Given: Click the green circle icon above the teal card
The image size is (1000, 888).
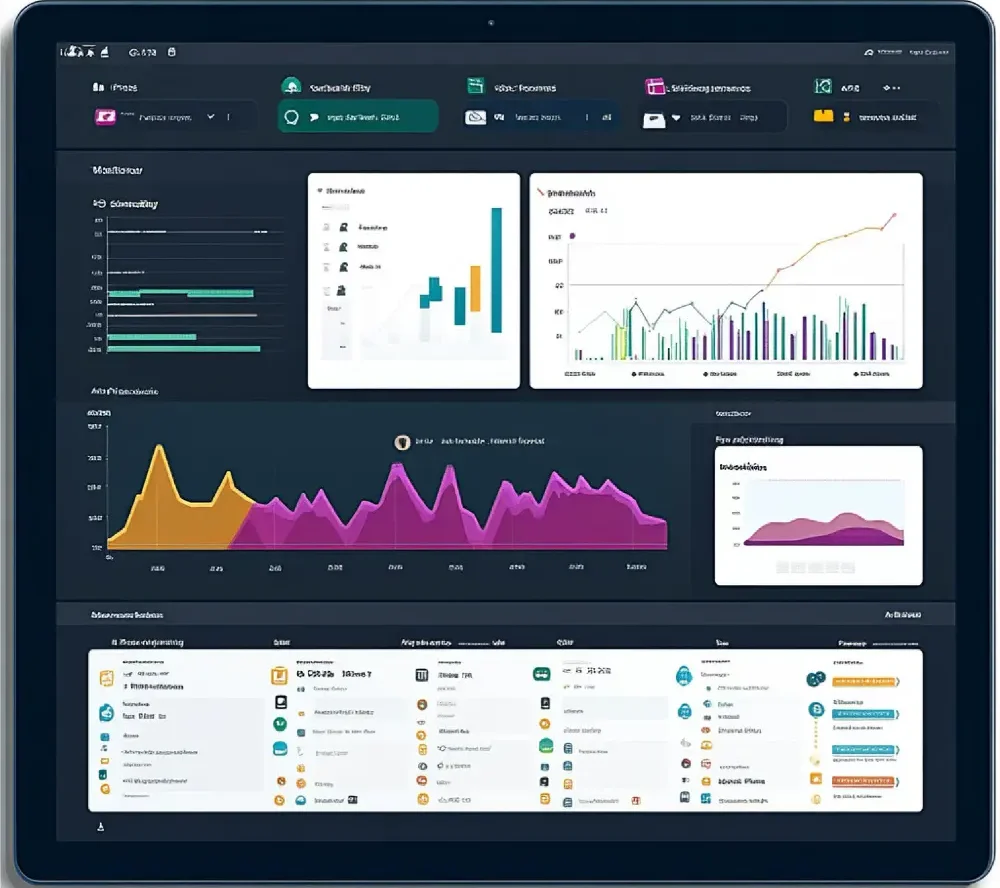Looking at the screenshot, I should 291,87.
